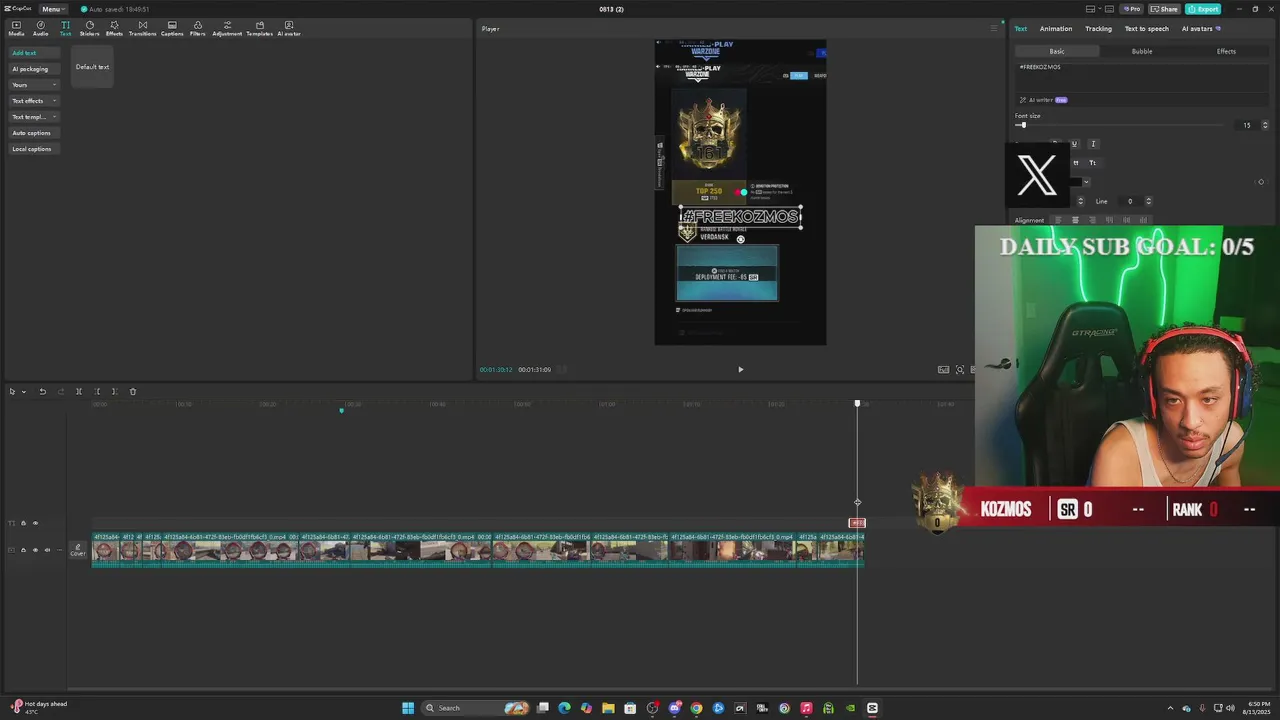
Task: Click the Undo arrow in timeline toolbar
Action: (x=42, y=391)
